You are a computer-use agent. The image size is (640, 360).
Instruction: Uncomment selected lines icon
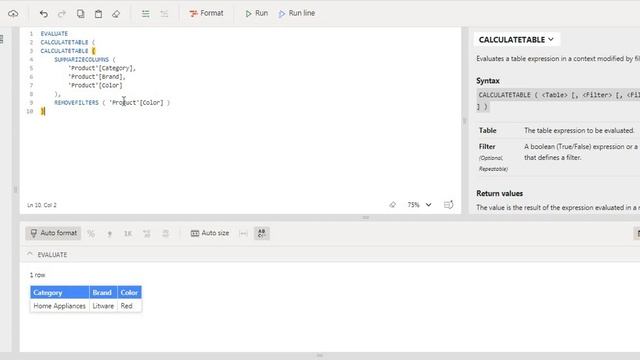[x=164, y=13]
